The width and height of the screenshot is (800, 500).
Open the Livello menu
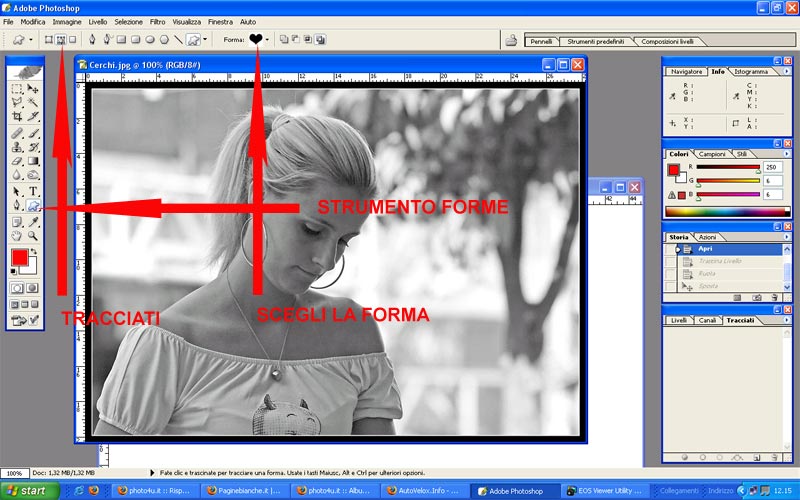[x=97, y=22]
